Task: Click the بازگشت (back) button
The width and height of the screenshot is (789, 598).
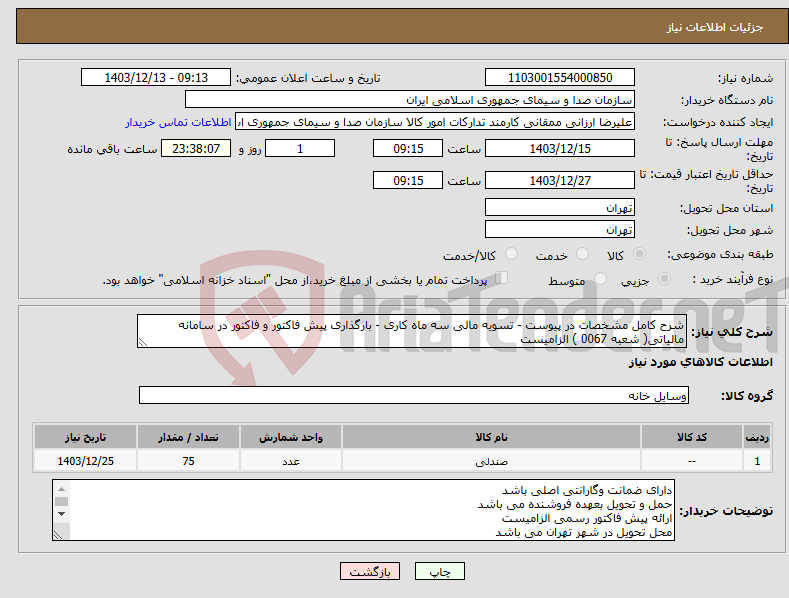Action: (x=370, y=571)
